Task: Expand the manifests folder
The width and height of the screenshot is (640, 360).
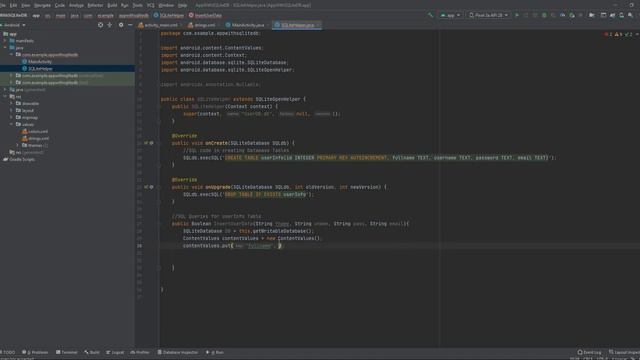Action: [5, 41]
